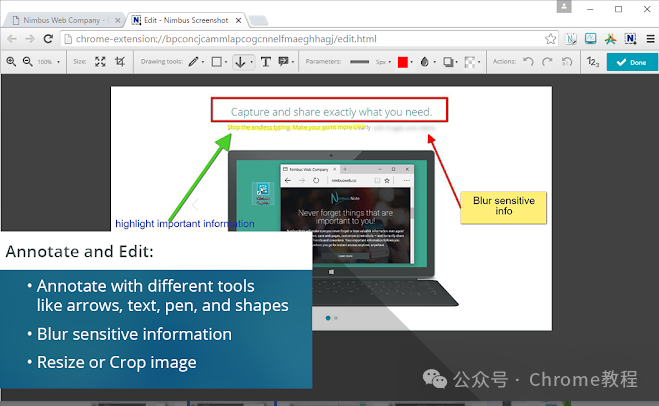659x406 pixels.
Task: Click the monitor screen extension icon
Action: (590, 39)
